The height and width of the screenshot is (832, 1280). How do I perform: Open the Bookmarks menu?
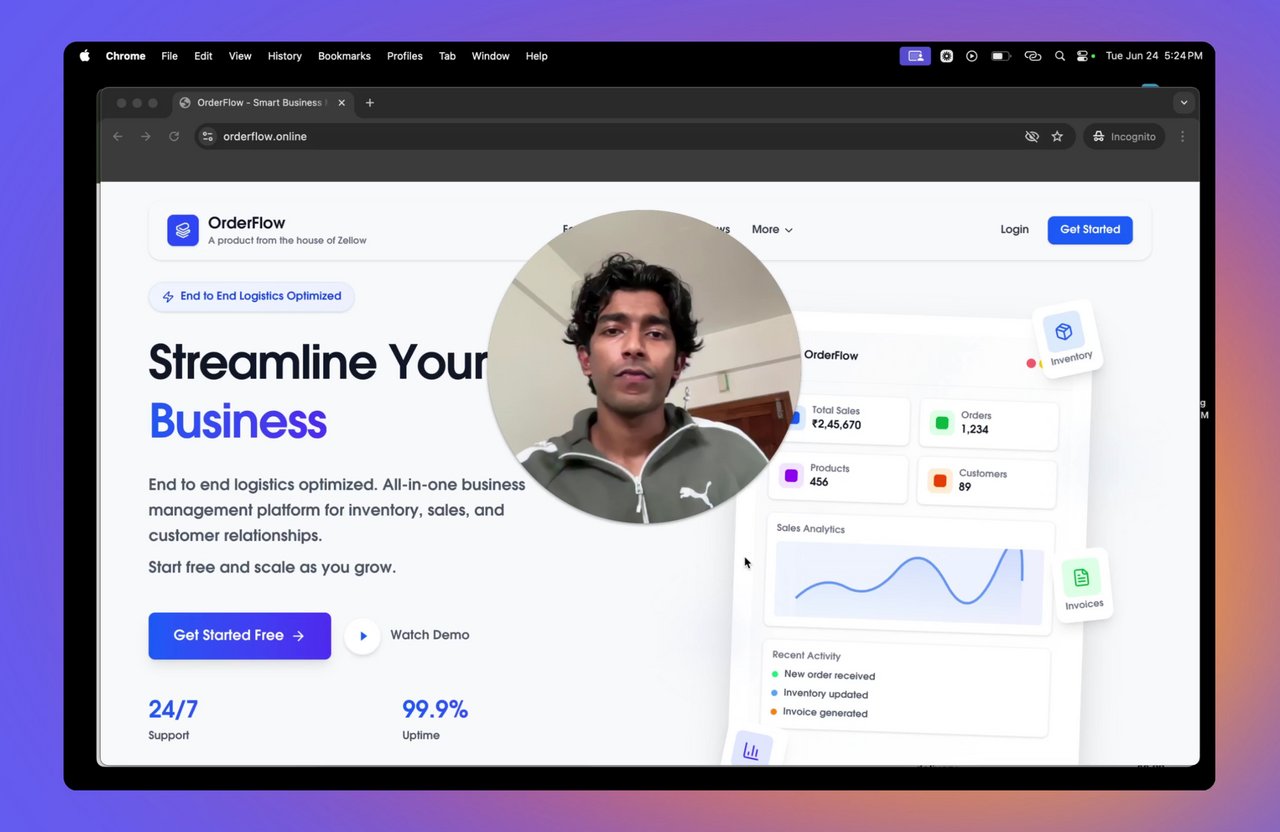[344, 56]
